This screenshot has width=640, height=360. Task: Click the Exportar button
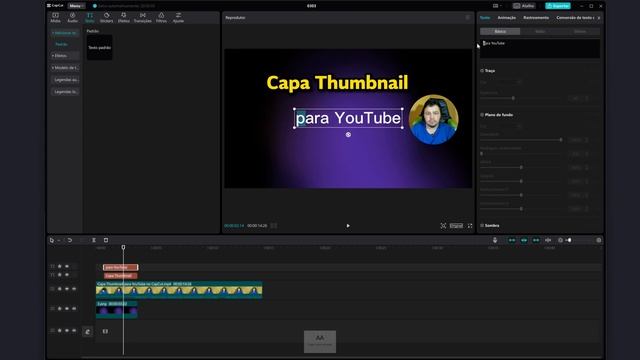[x=558, y=6]
